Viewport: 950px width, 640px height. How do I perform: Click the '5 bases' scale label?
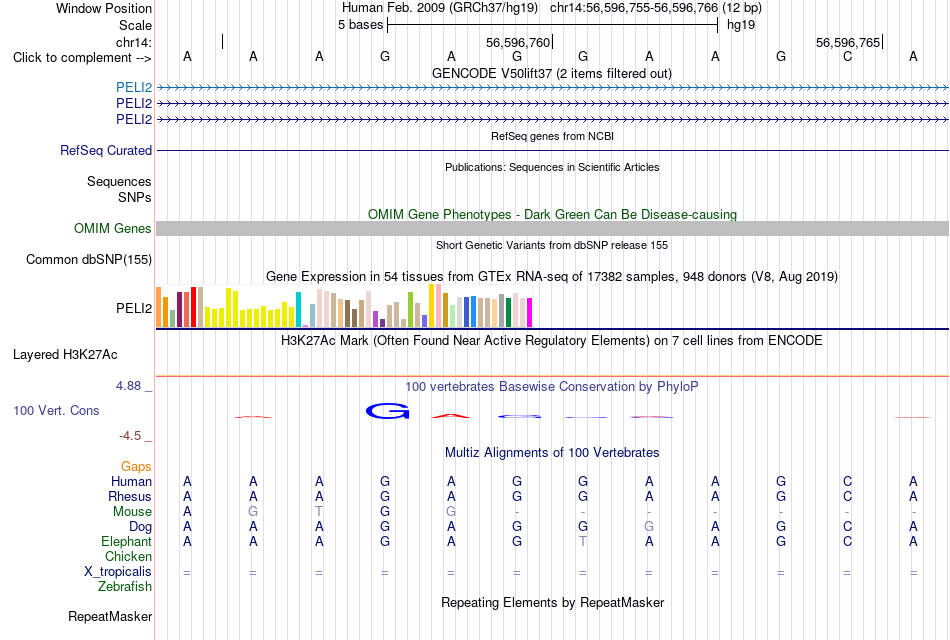pyautogui.click(x=360, y=25)
